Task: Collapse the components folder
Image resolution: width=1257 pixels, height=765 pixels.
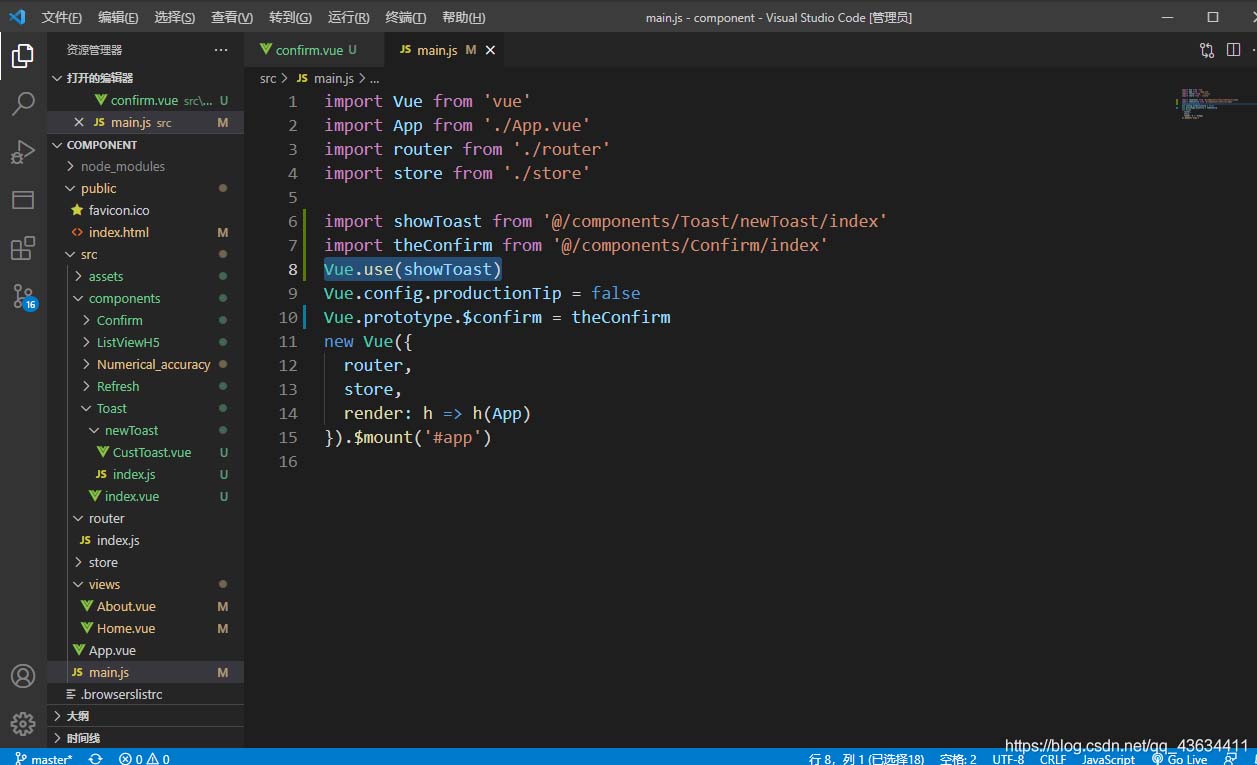Action: (124, 298)
